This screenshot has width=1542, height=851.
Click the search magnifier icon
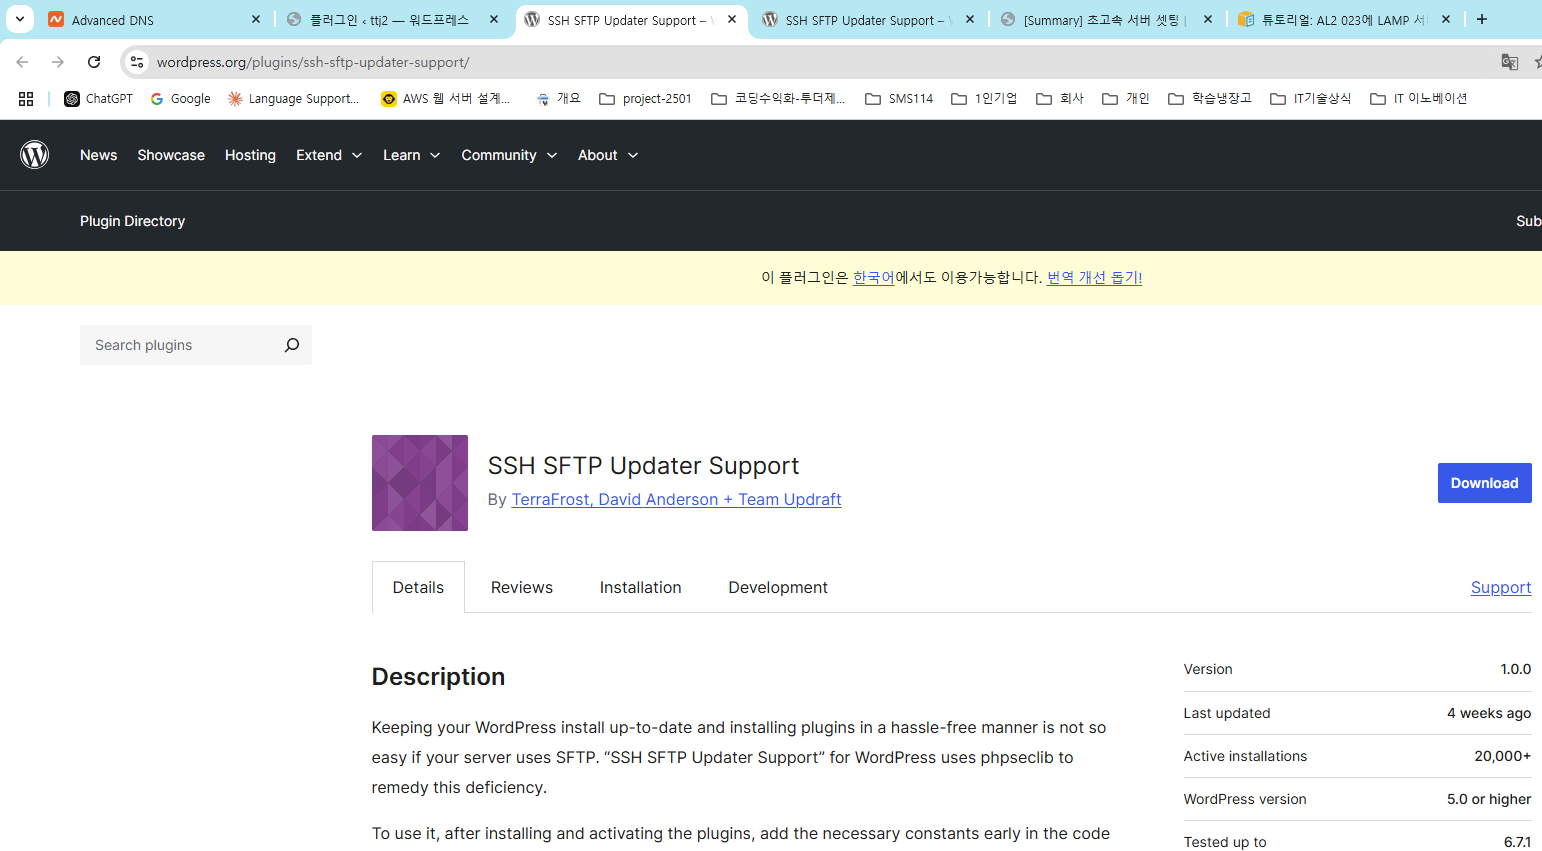291,345
